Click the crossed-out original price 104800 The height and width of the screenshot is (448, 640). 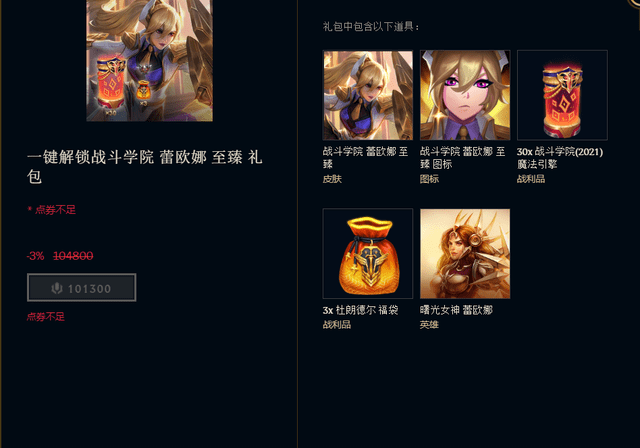[73, 256]
